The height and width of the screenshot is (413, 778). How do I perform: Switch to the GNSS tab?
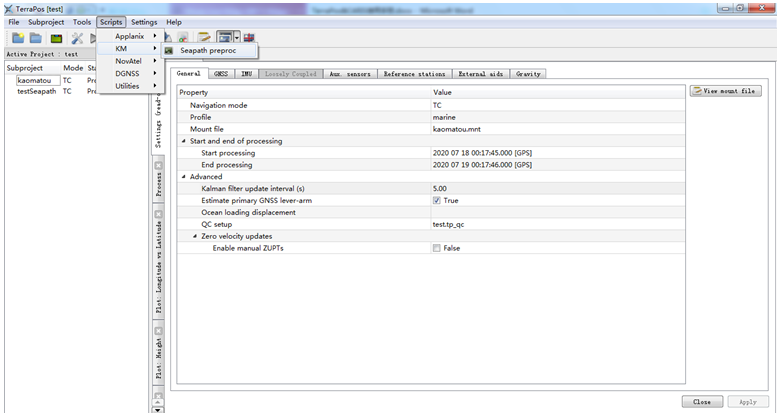221,74
